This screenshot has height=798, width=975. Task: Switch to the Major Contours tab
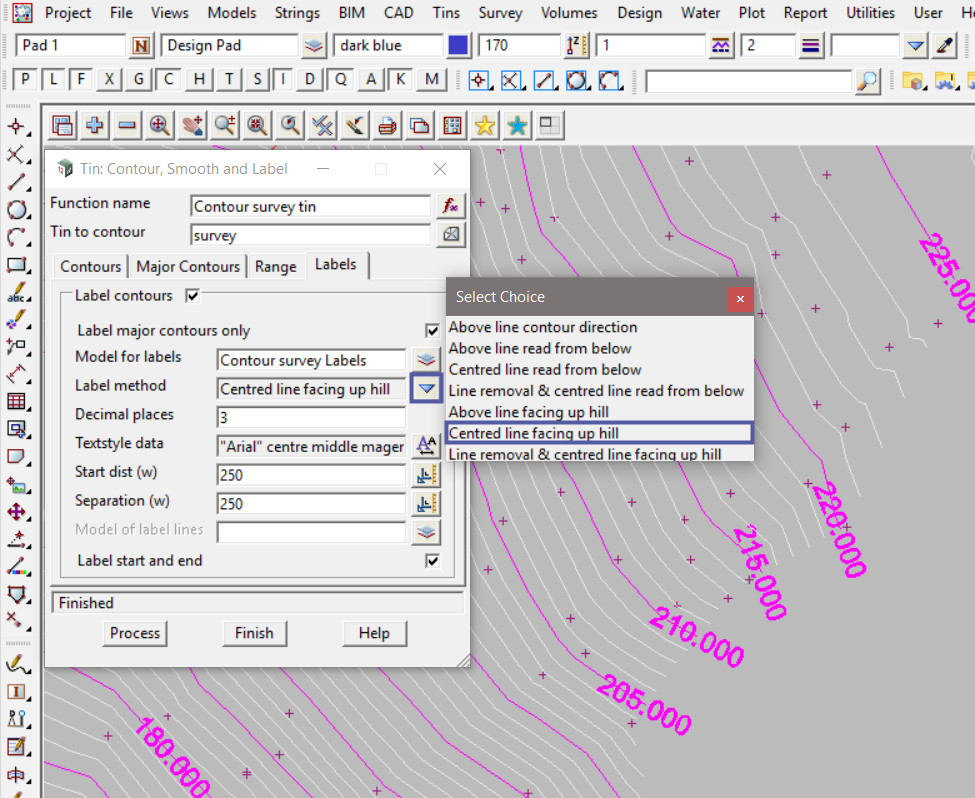(188, 266)
